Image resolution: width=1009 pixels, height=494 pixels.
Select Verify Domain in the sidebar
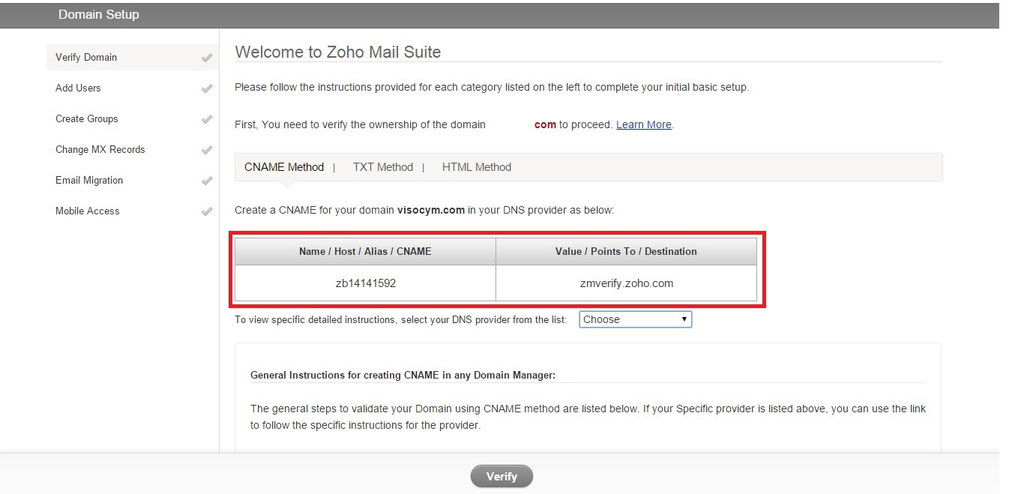(132, 57)
